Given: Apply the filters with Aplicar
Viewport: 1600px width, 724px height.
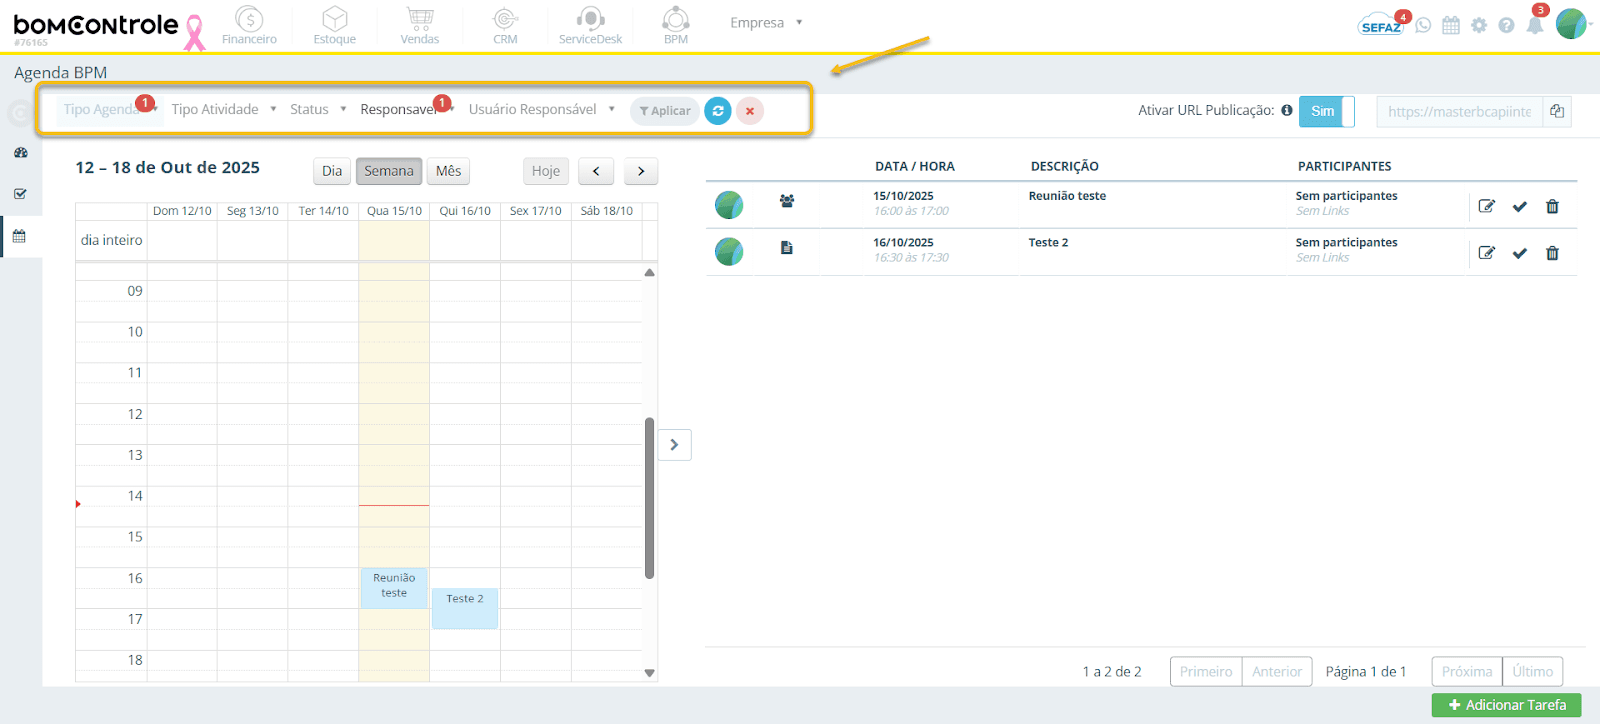Looking at the screenshot, I should coord(665,111).
